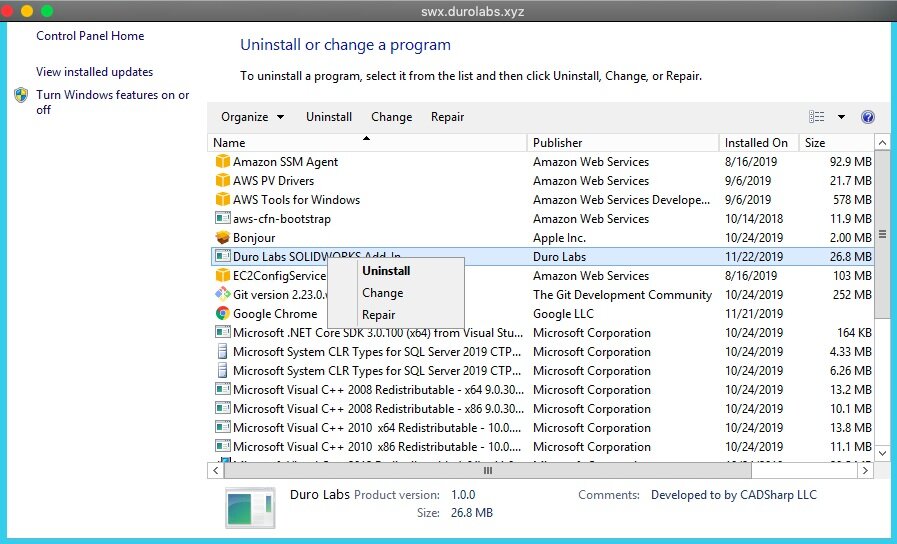Click the Amazon SSM Agent package icon

(x=222, y=162)
